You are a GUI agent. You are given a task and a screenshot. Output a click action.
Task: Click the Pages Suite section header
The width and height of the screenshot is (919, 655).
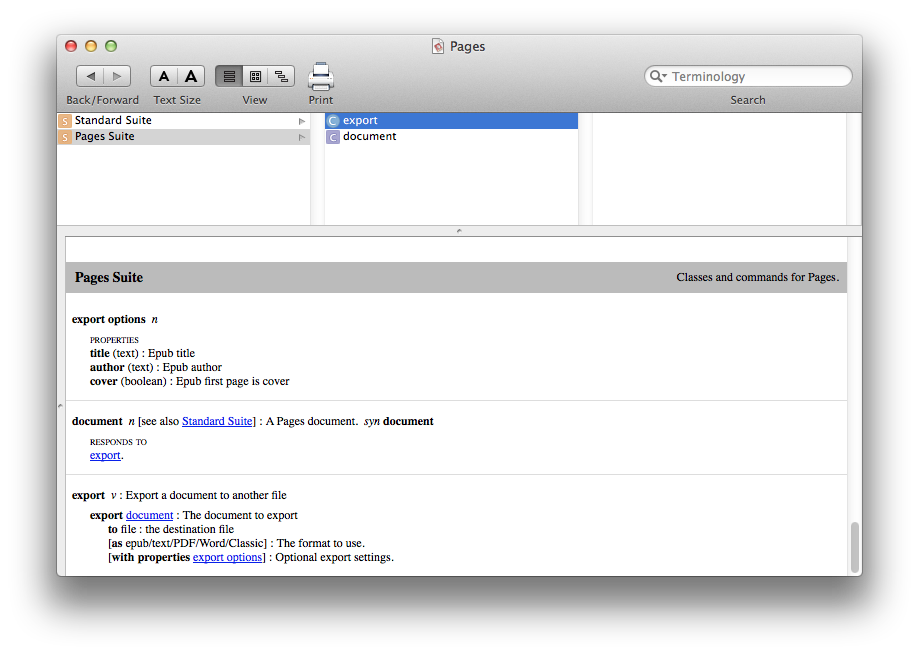coord(456,277)
